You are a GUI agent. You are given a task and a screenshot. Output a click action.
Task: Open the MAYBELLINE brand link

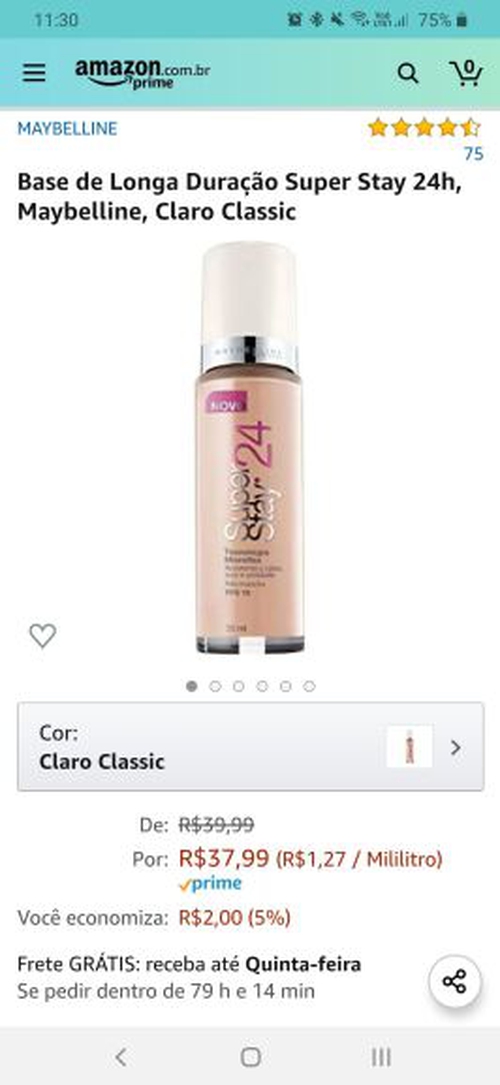[67, 129]
